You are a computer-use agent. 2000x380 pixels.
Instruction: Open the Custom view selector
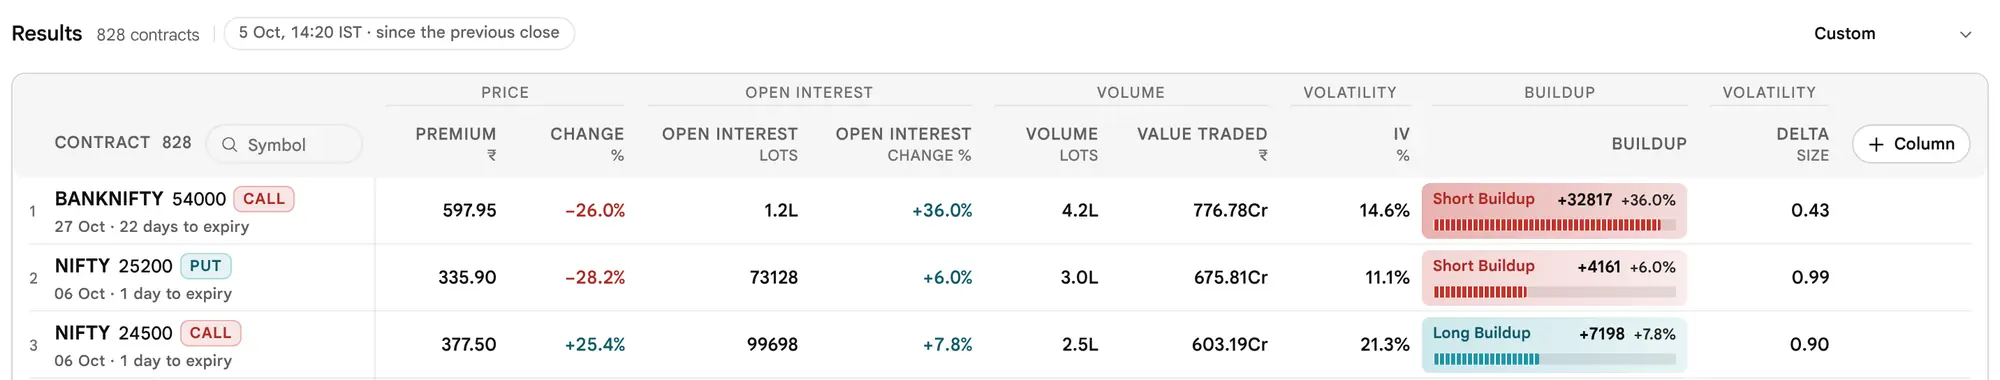(1893, 34)
